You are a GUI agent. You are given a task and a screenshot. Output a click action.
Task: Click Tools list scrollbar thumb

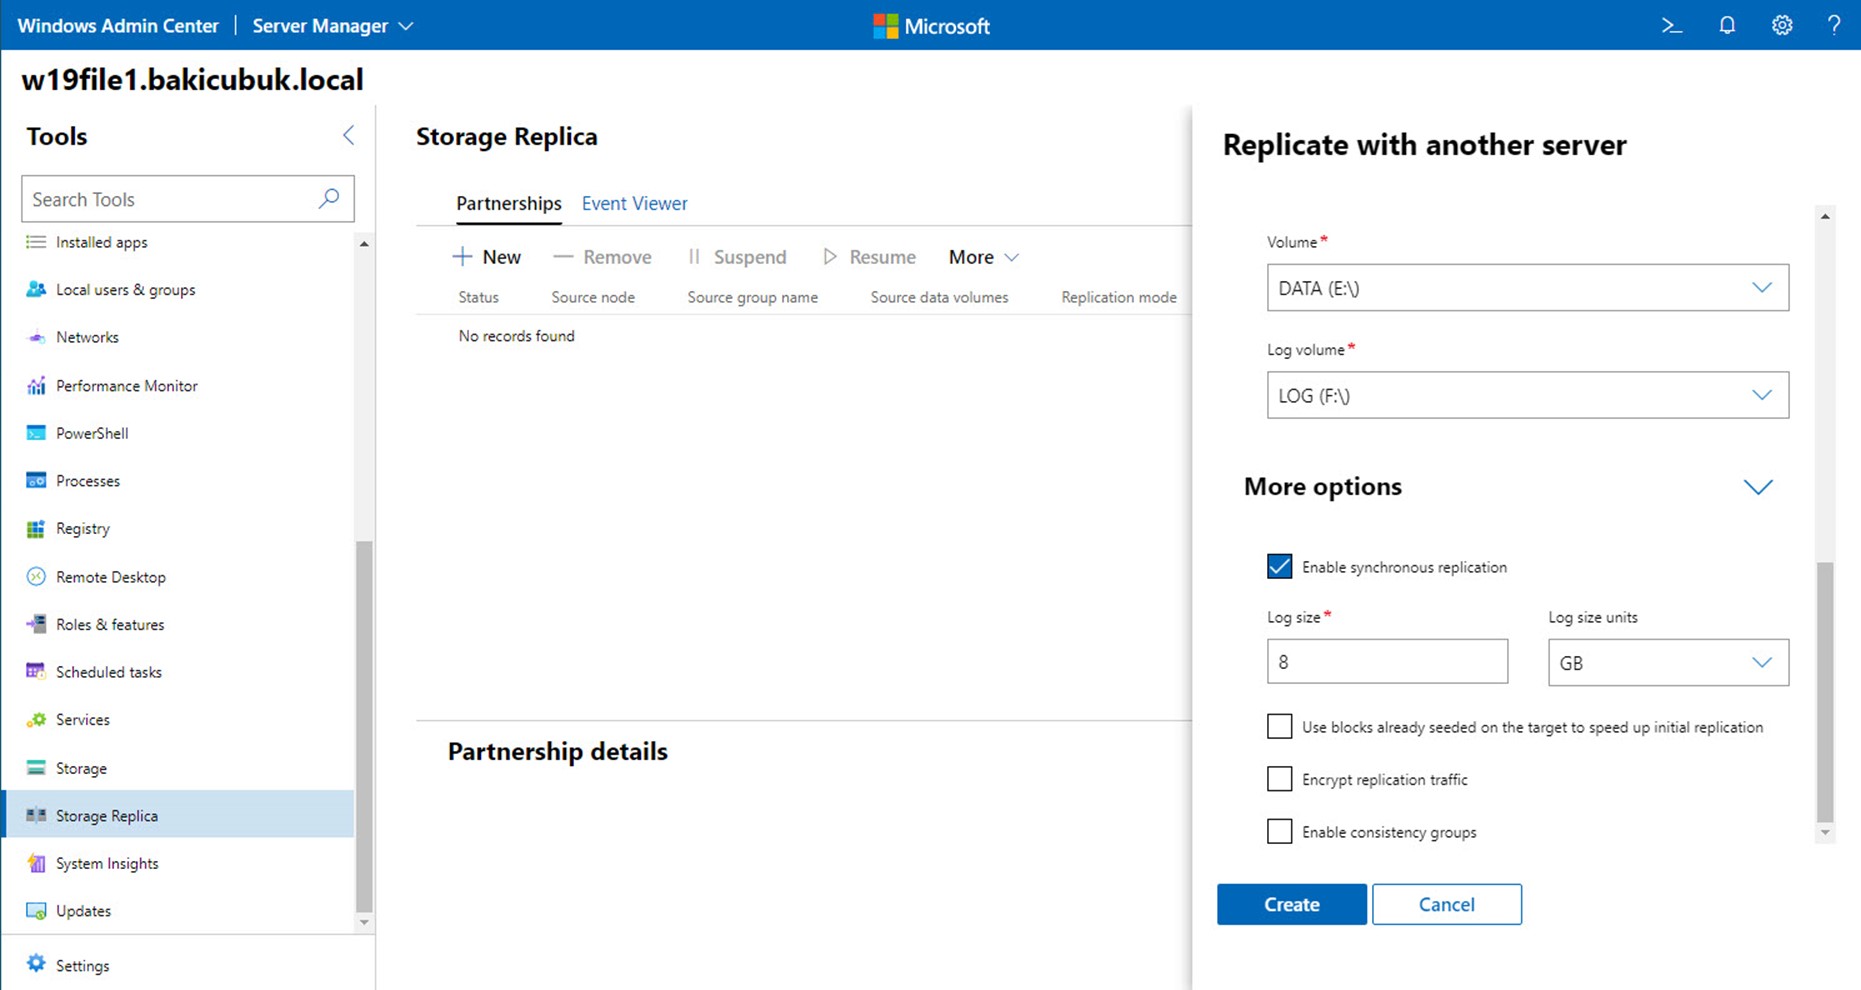point(364,727)
